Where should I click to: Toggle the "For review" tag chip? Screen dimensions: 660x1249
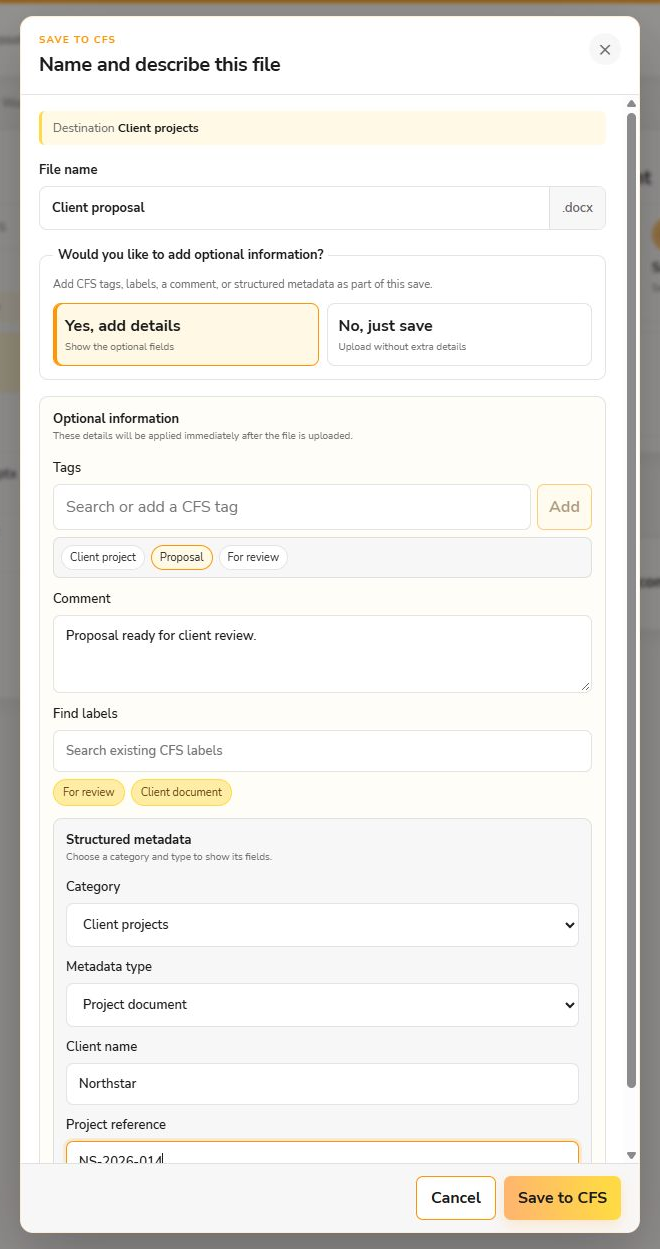[x=253, y=557]
